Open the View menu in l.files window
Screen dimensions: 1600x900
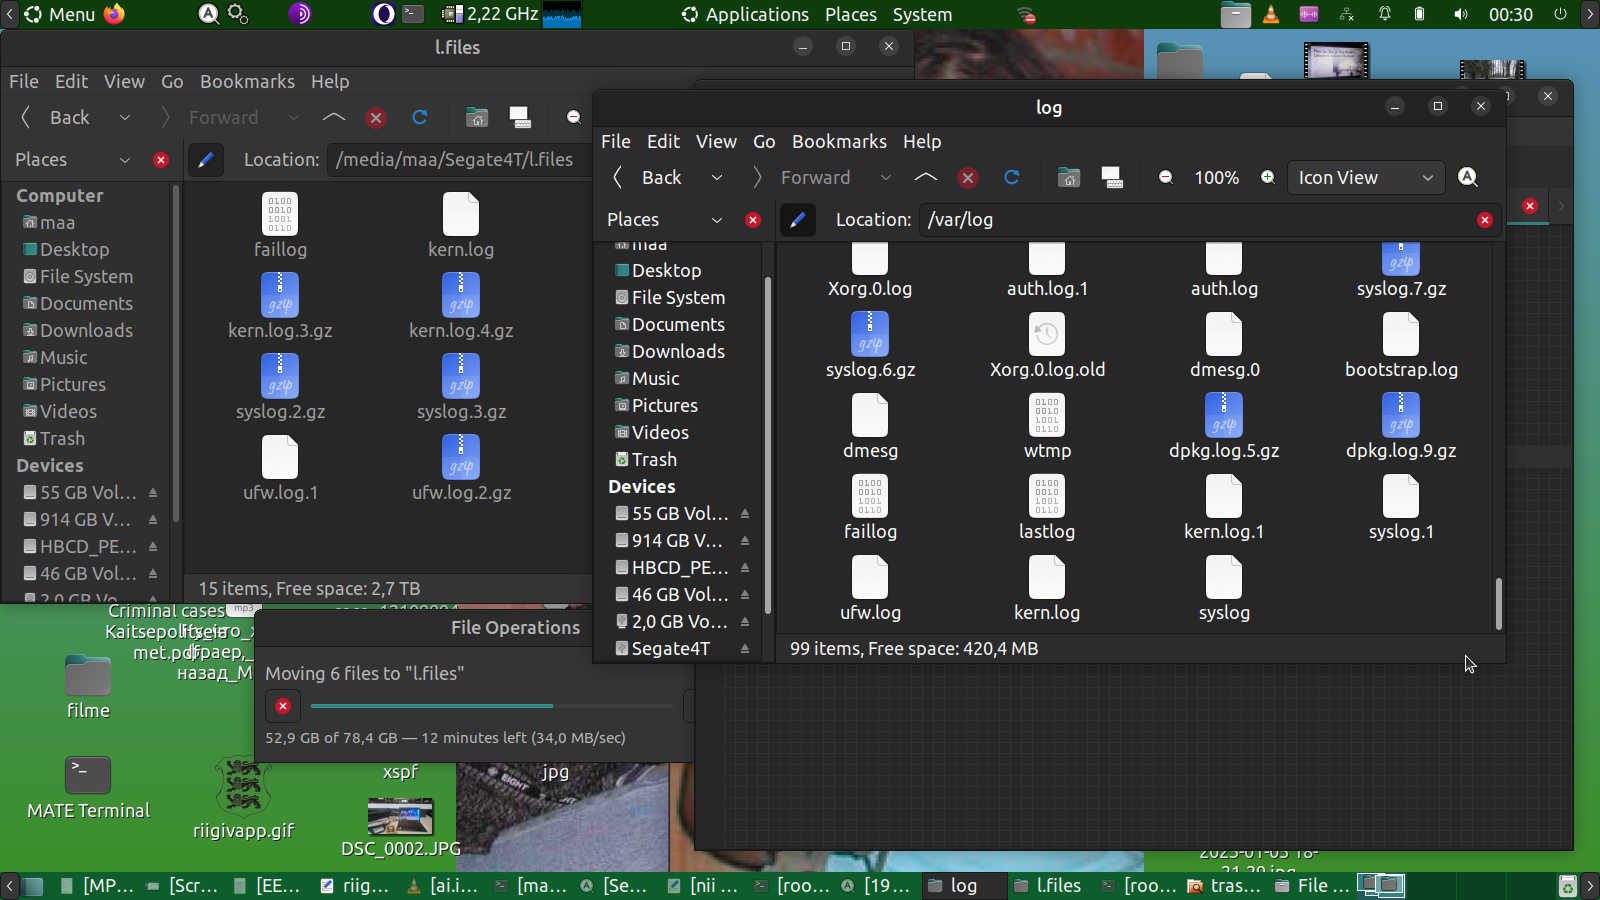coord(124,81)
